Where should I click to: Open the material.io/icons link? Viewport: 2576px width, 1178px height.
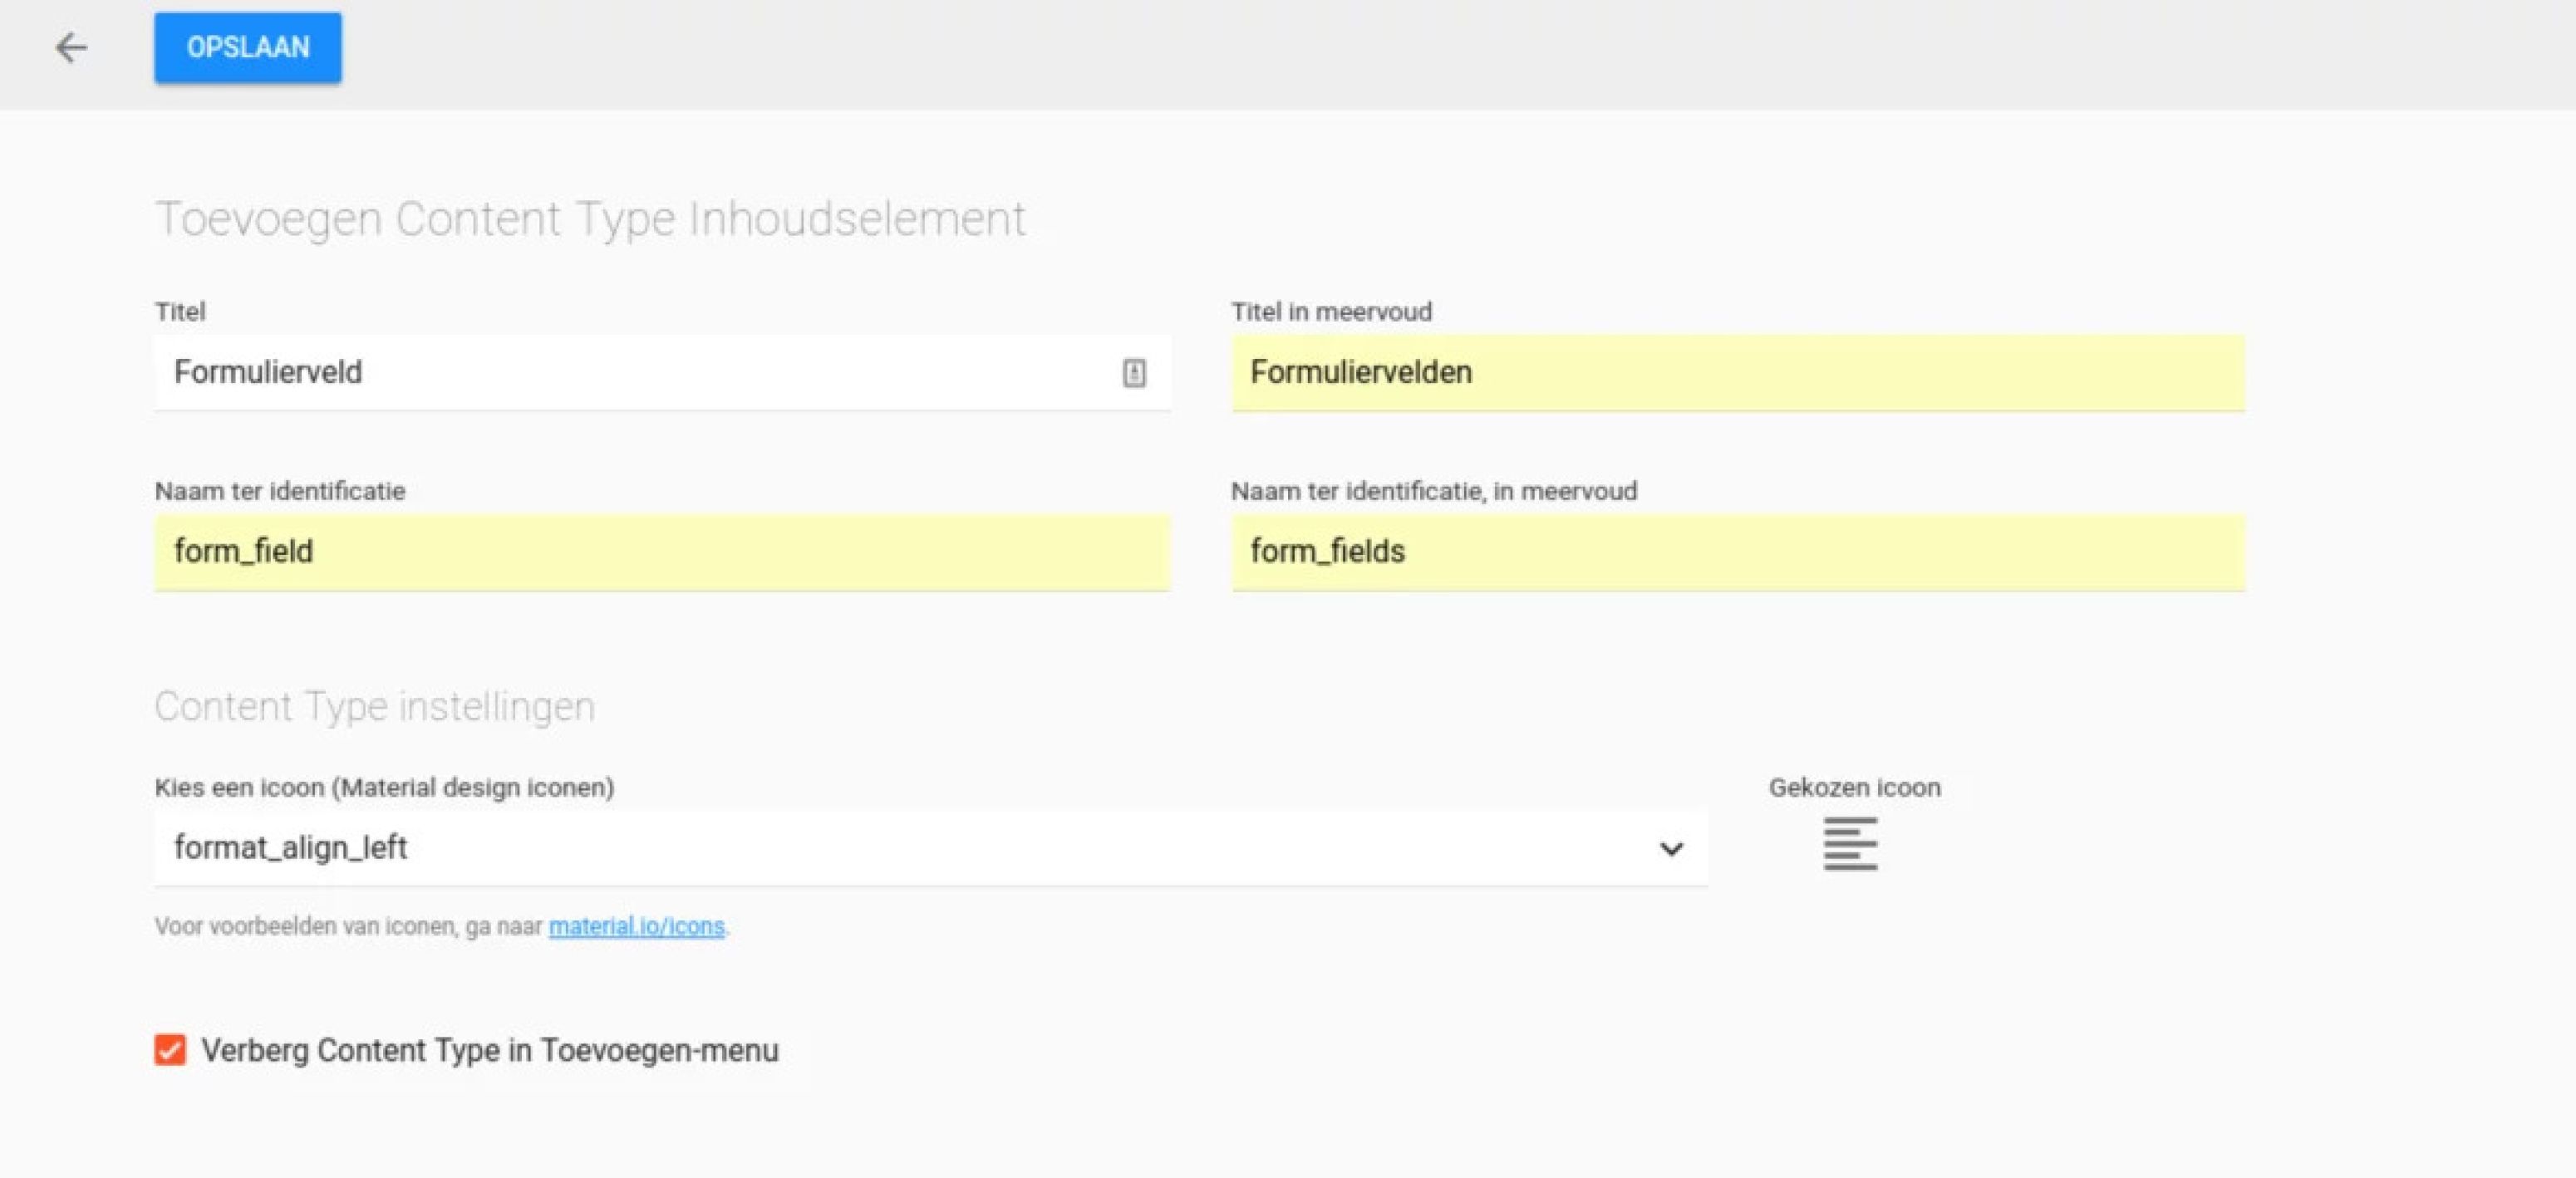coord(636,926)
